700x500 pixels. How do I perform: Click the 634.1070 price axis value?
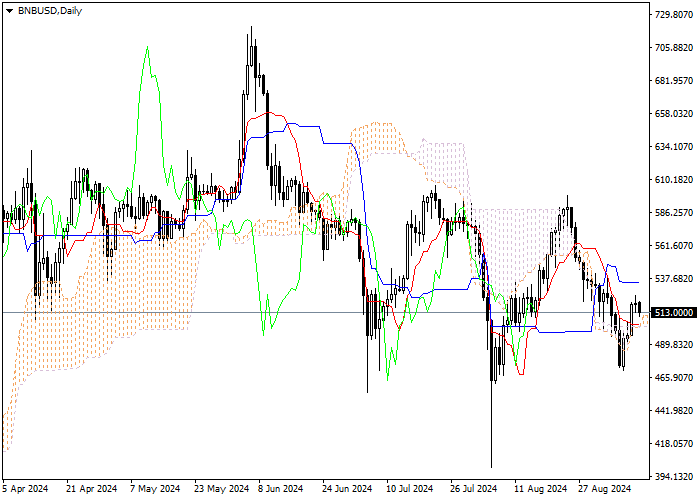pyautogui.click(x=674, y=147)
